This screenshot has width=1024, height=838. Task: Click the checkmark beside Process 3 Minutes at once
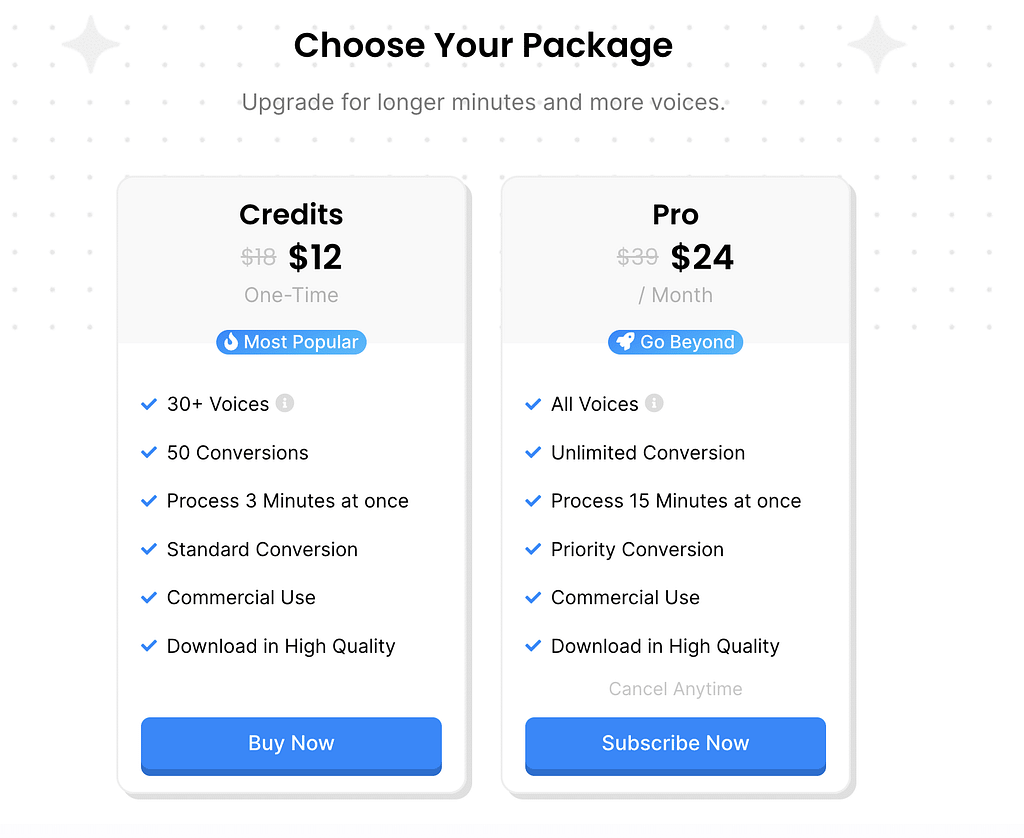(149, 500)
